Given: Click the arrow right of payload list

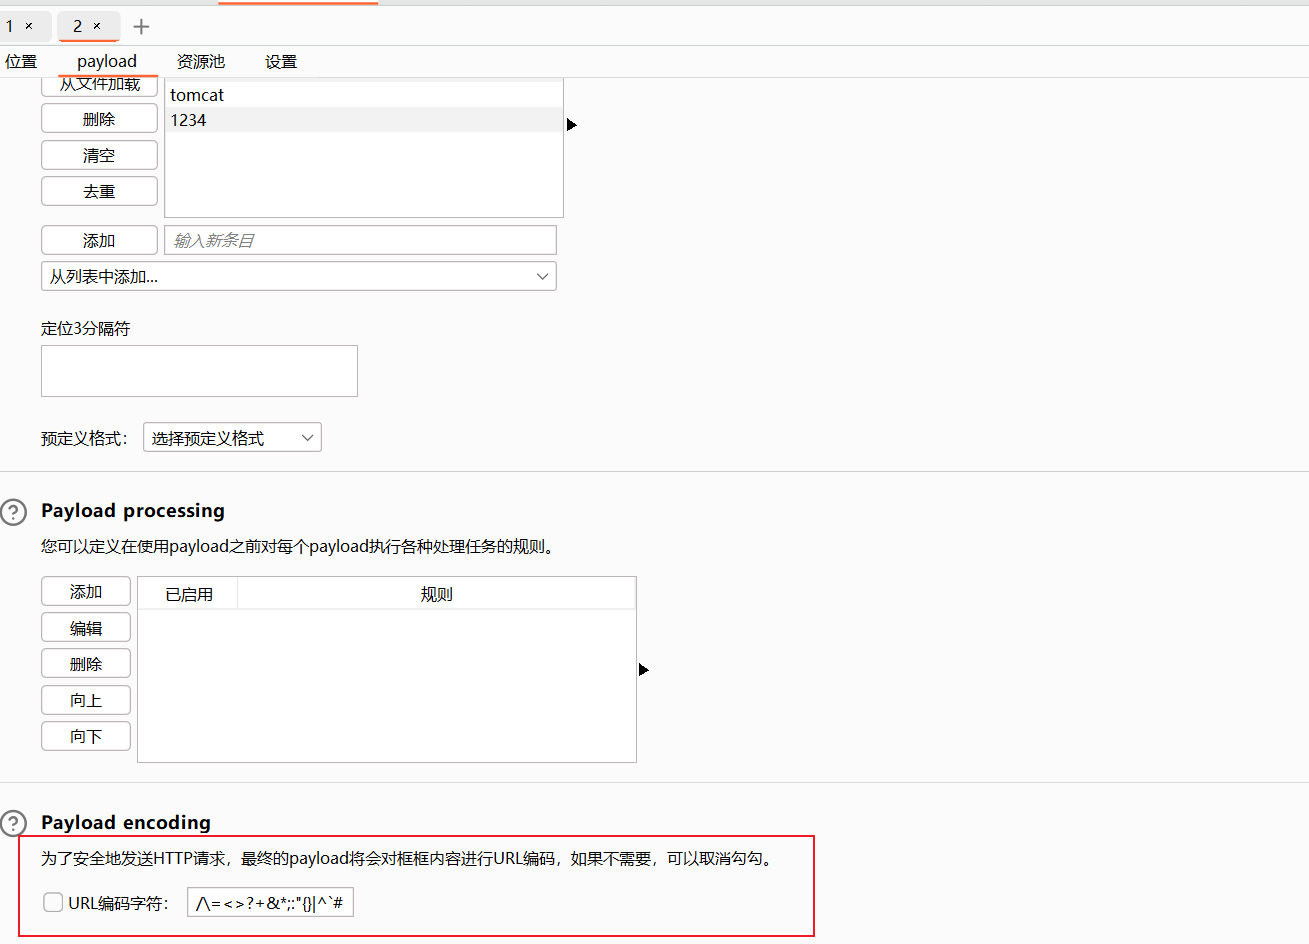Looking at the screenshot, I should [x=572, y=125].
